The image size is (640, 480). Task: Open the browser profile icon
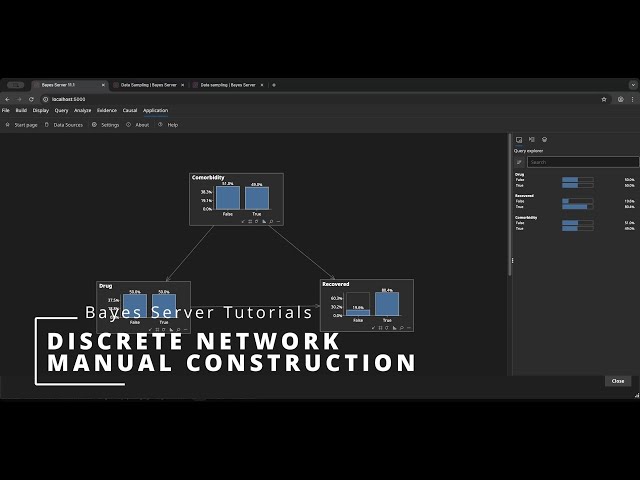tap(620, 99)
